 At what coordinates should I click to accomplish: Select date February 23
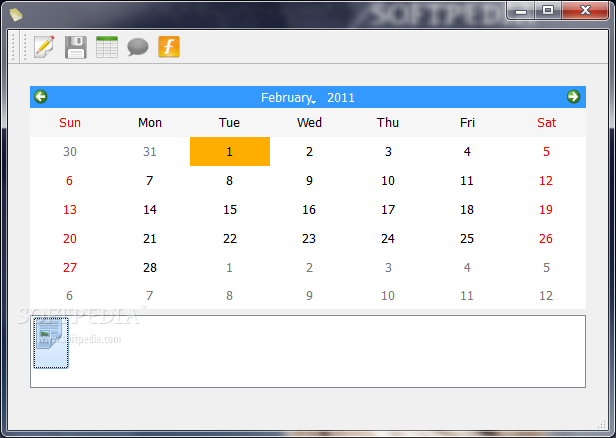pos(309,238)
